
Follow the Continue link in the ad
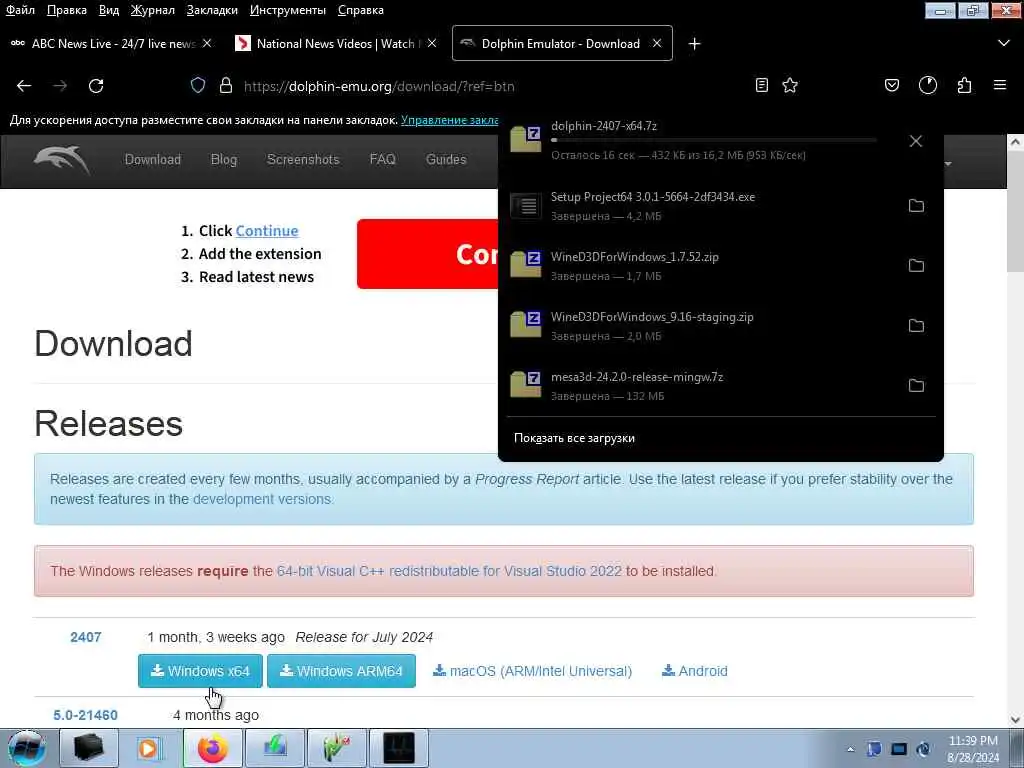point(266,231)
